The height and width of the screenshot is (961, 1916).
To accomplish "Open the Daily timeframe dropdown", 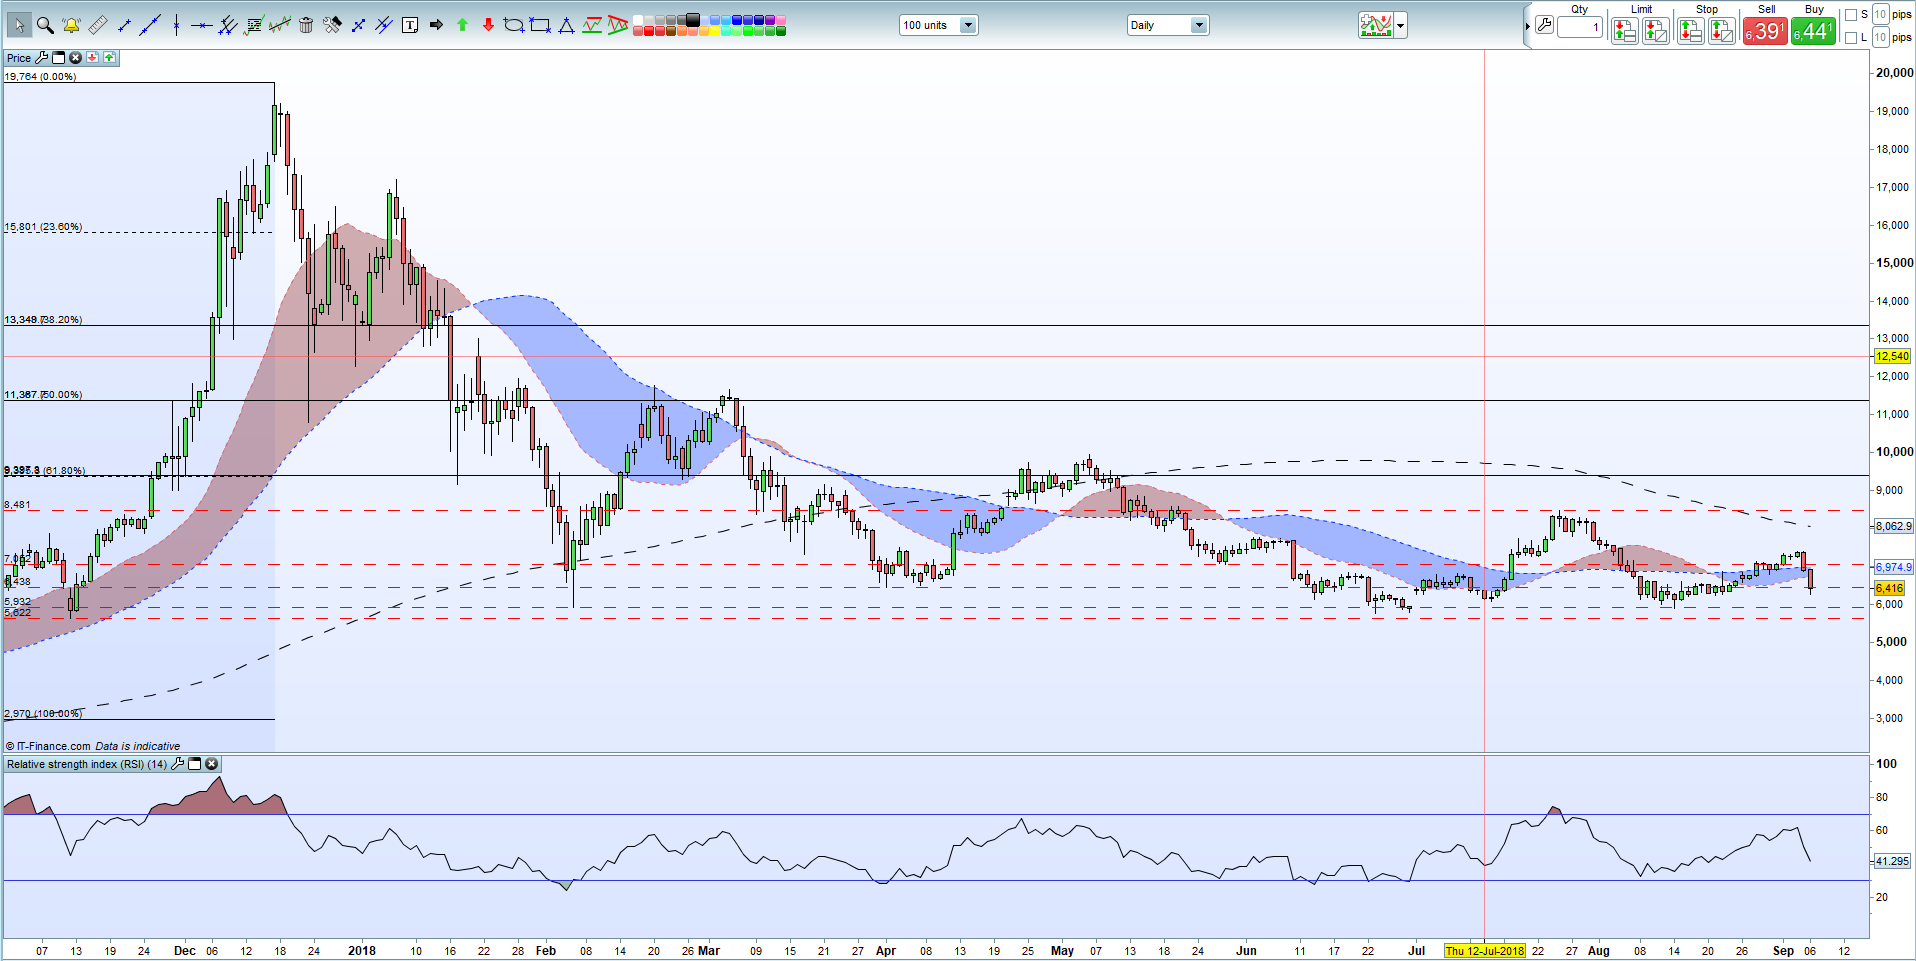I will (x=1168, y=25).
